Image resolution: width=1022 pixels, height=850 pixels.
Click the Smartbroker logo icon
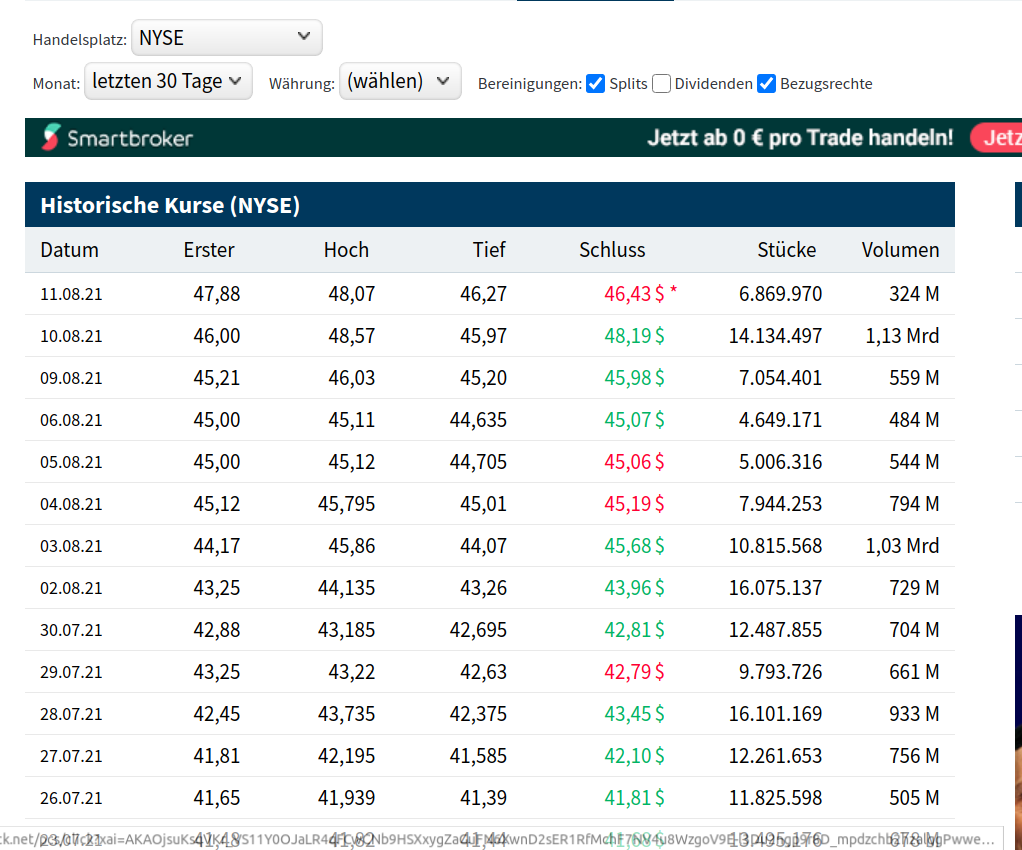coord(51,138)
